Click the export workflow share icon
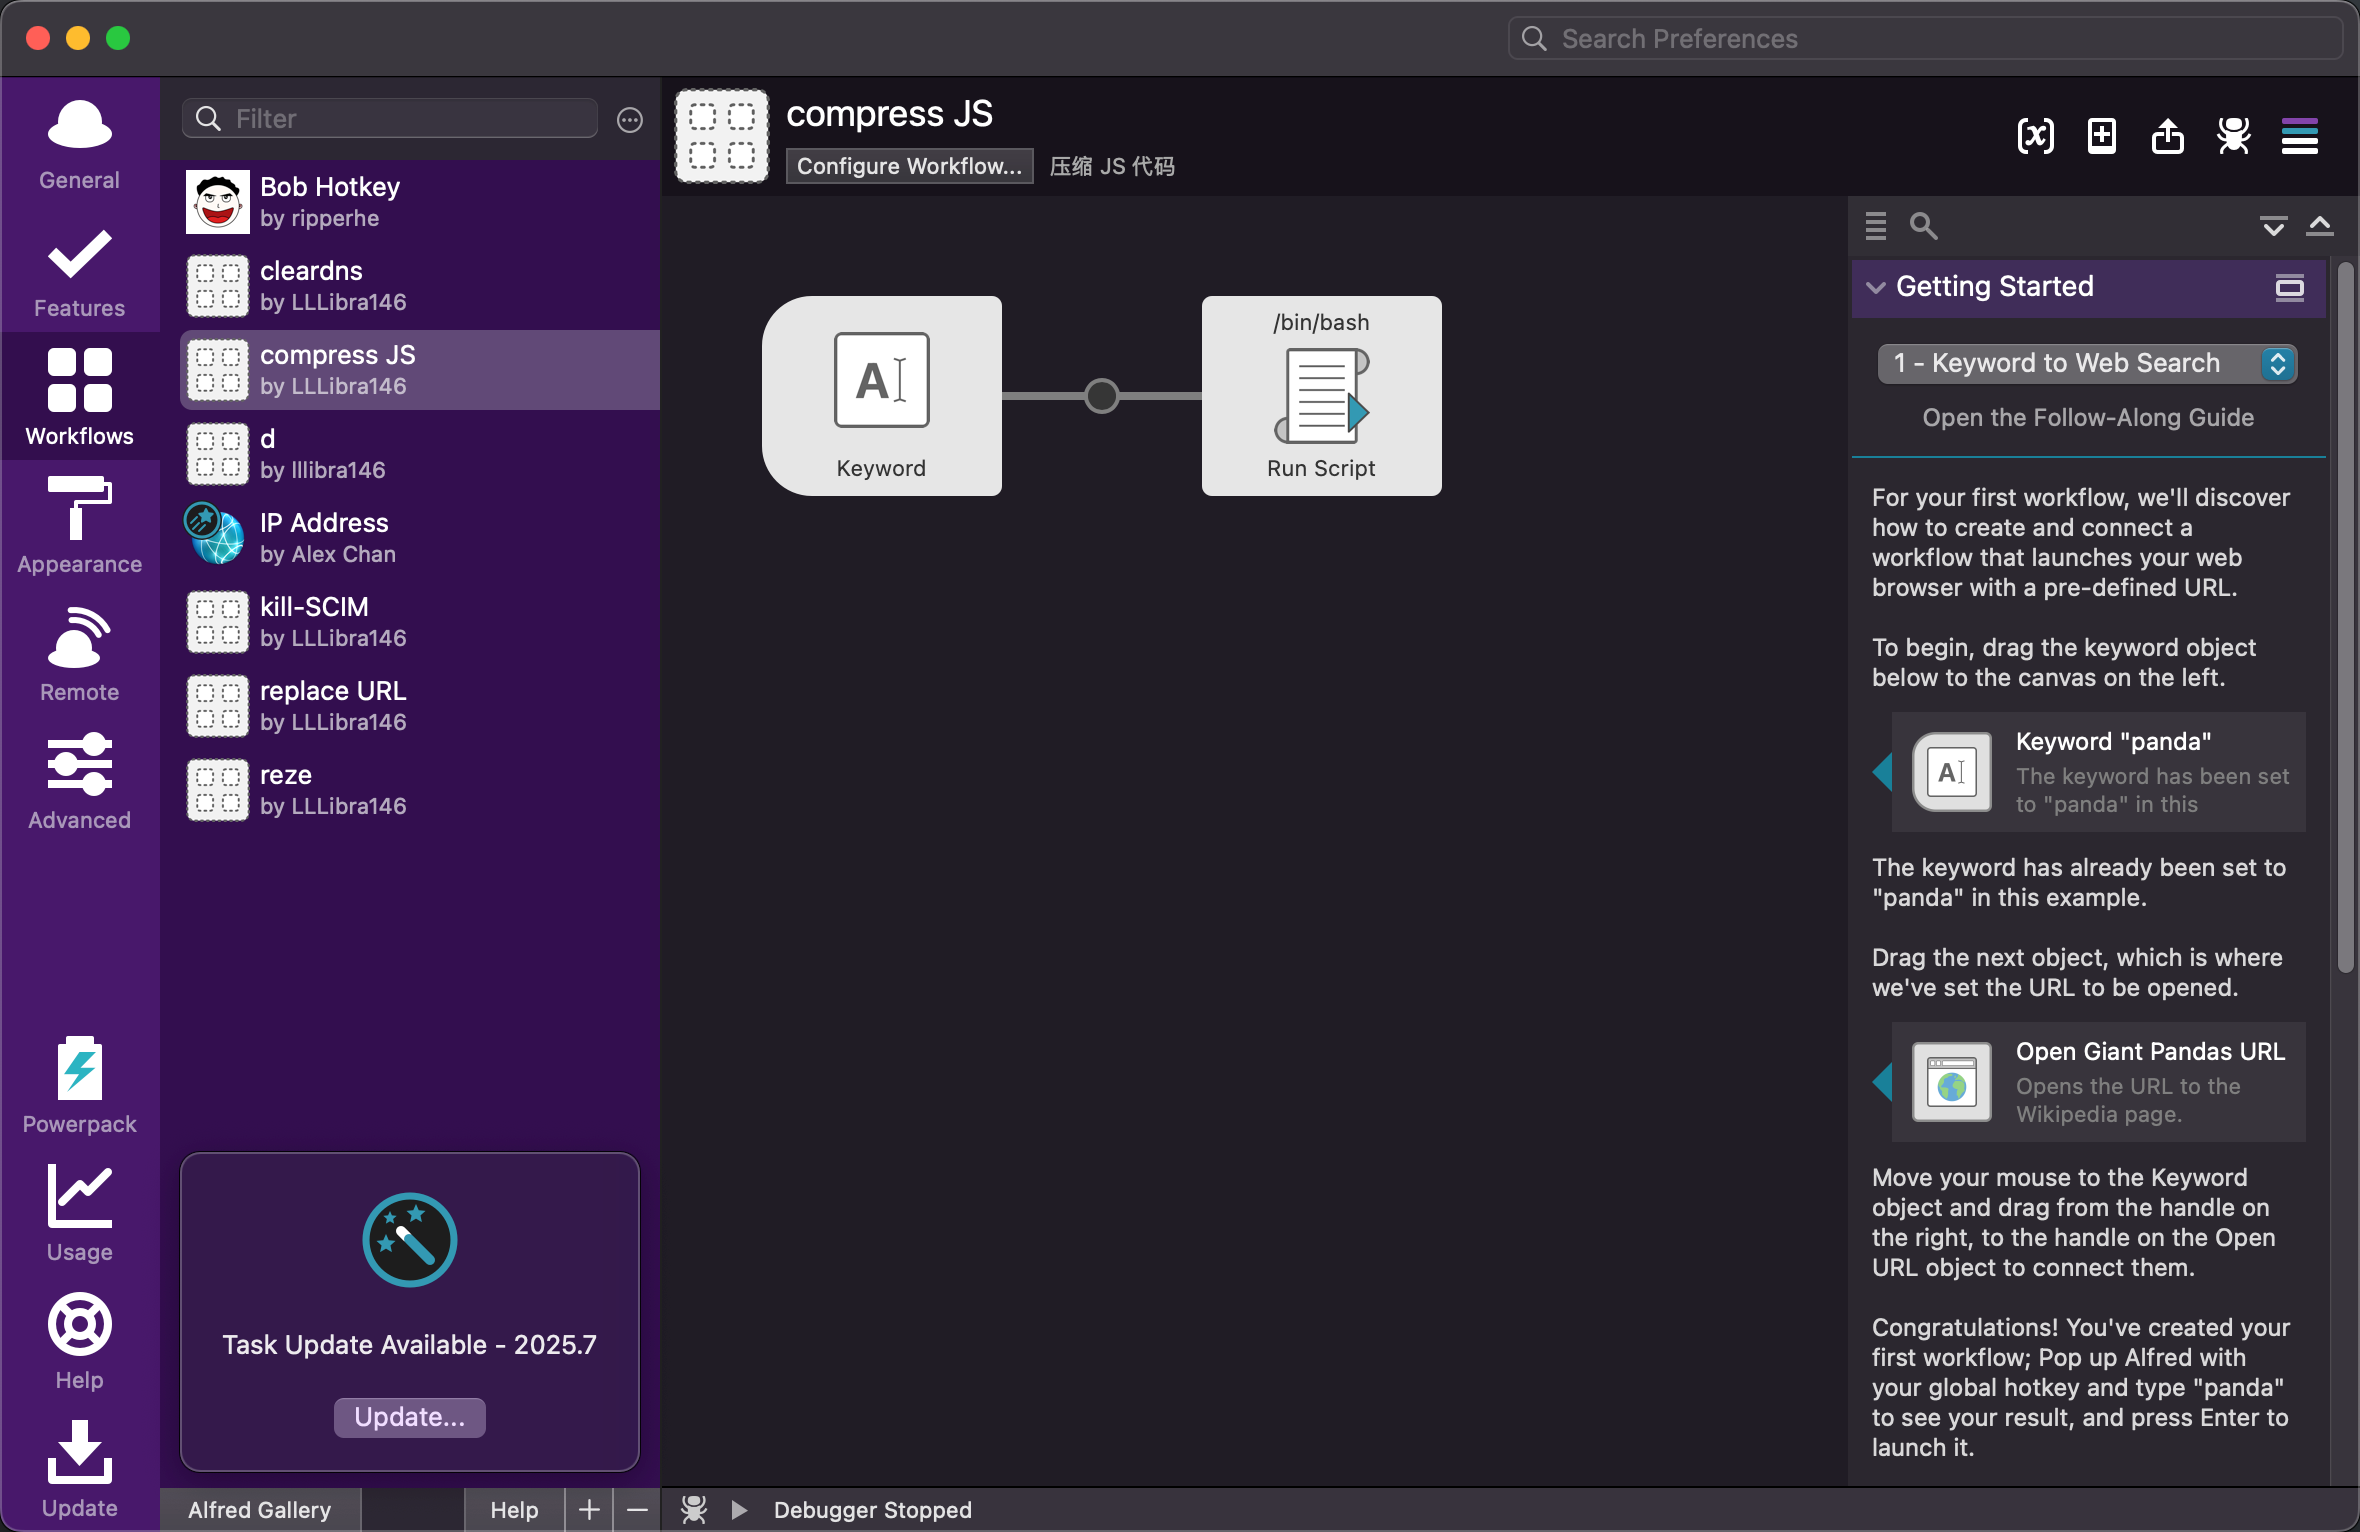 pyautogui.click(x=2167, y=136)
